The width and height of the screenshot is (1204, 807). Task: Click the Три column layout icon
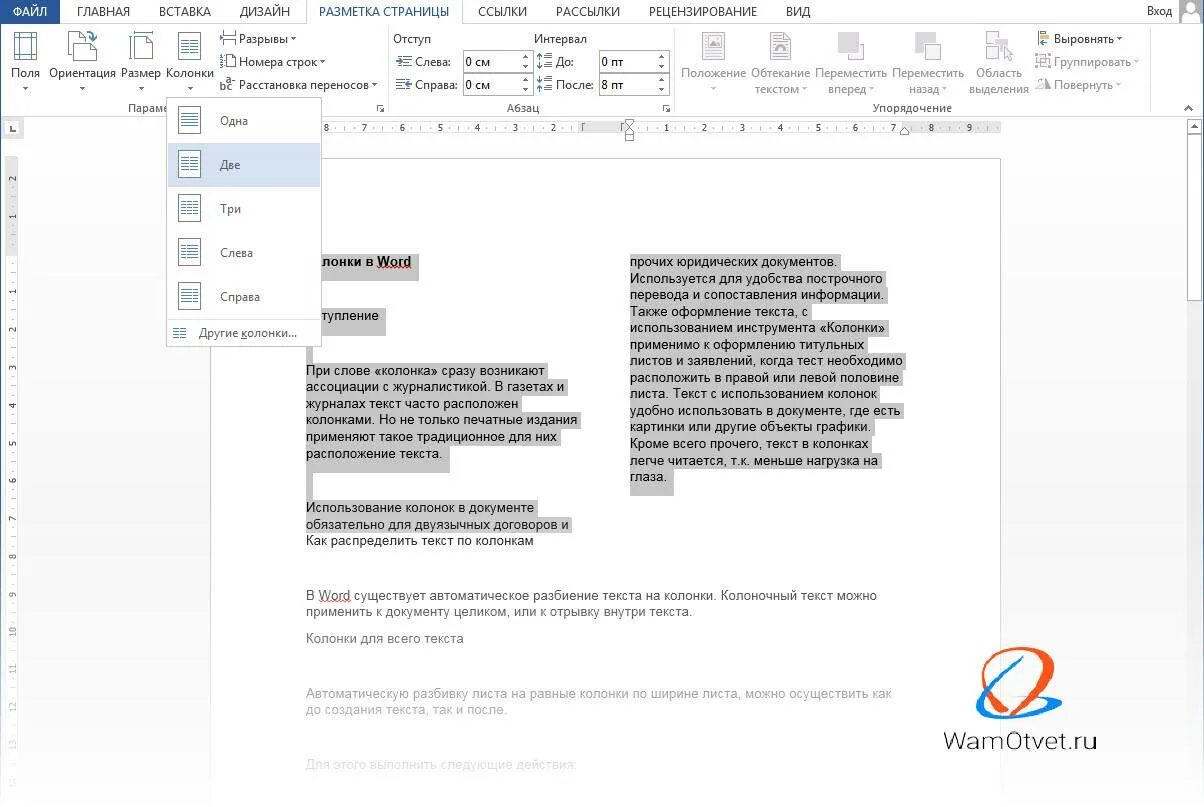190,209
